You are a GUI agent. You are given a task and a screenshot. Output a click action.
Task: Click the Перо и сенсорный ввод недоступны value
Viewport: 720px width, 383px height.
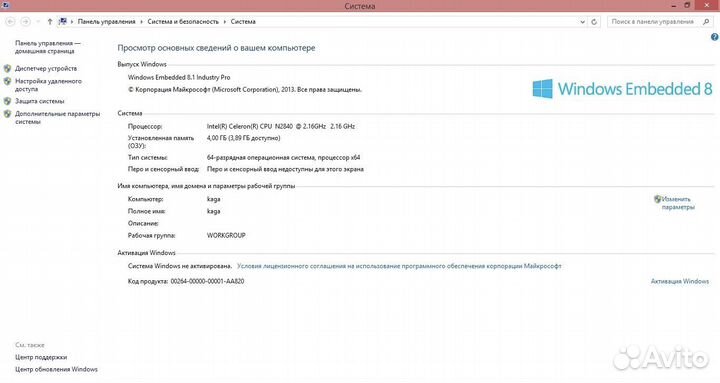coord(285,169)
